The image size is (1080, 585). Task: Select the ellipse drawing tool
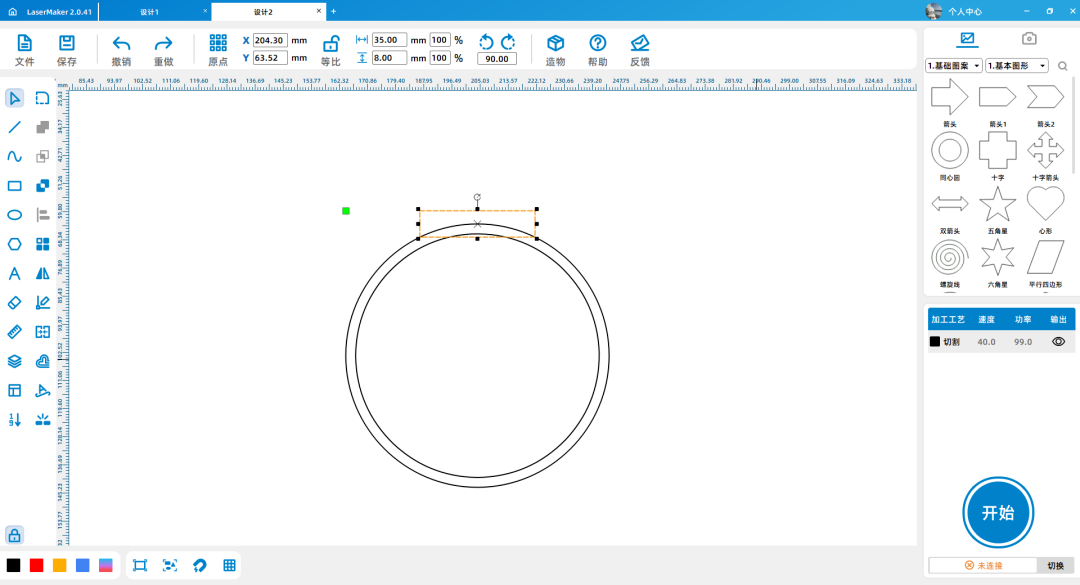coord(15,214)
